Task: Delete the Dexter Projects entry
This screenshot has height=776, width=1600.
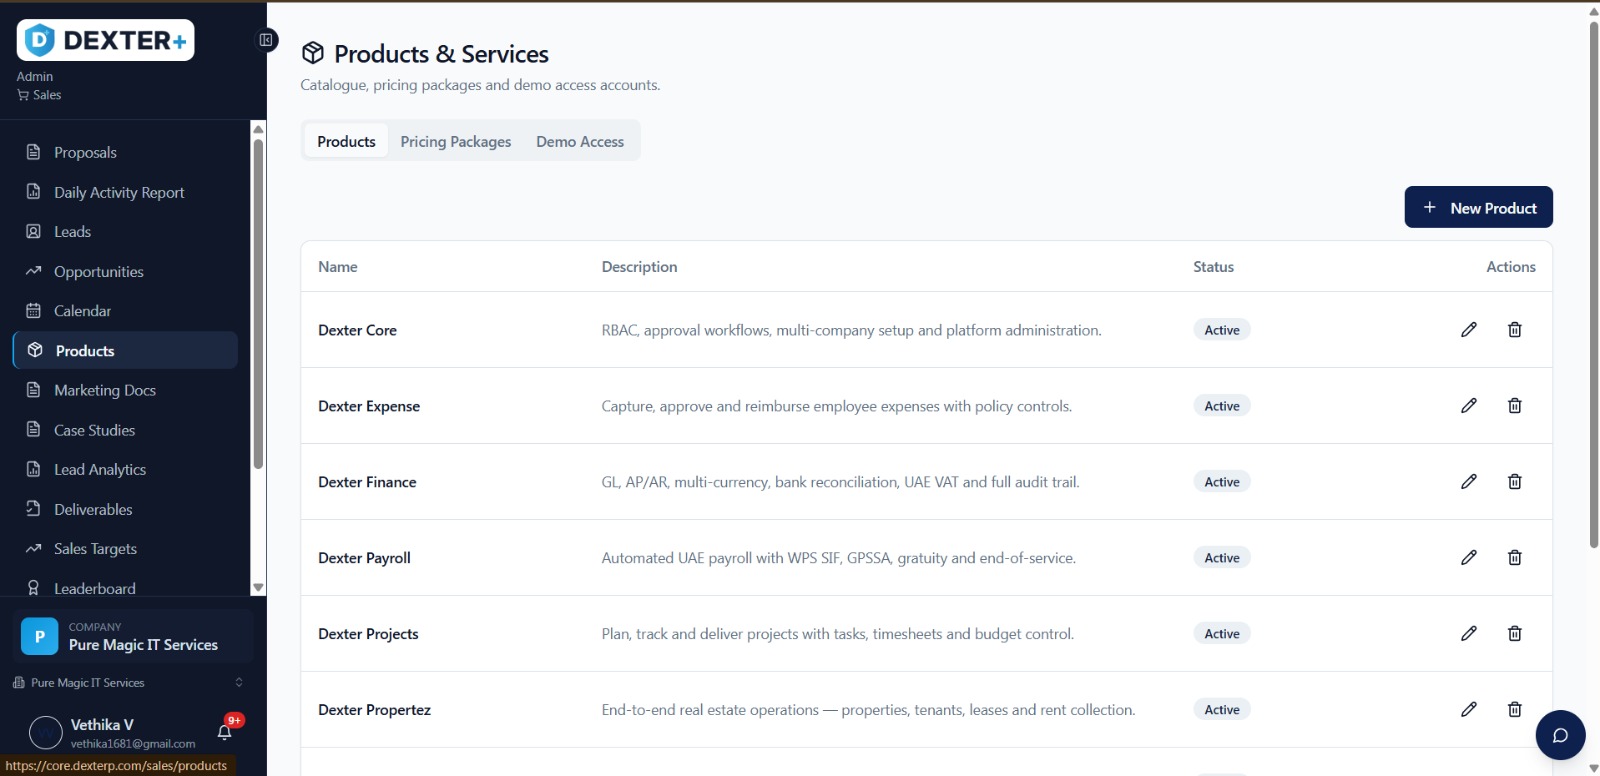Action: [1514, 634]
